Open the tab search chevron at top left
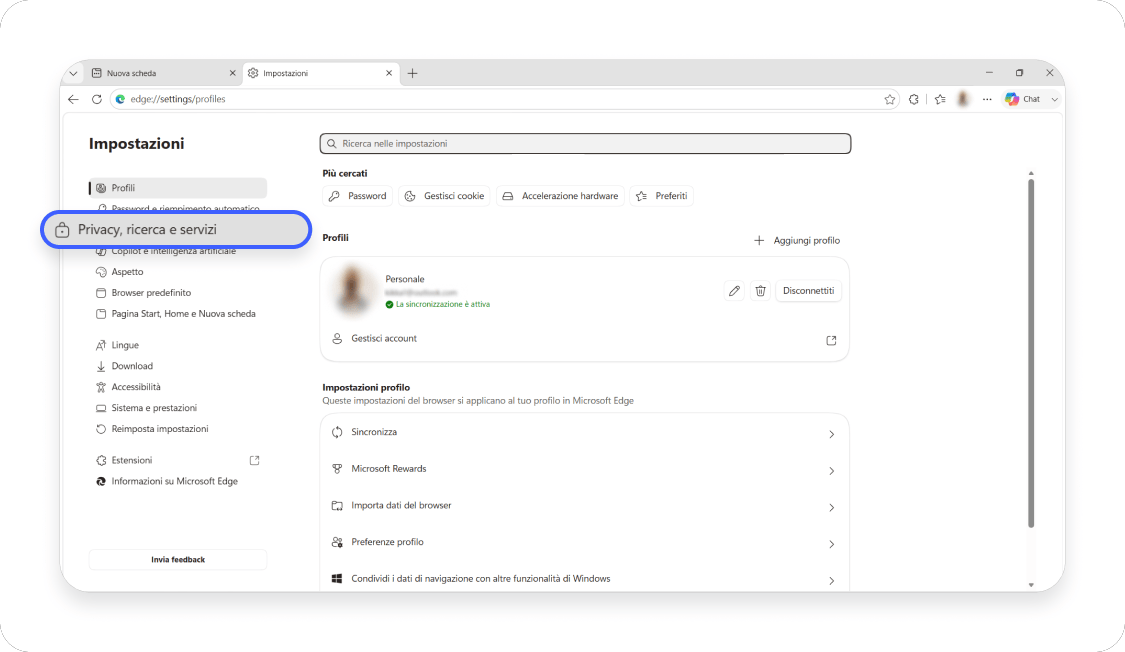Viewport: 1125px width, 652px height. [73, 73]
